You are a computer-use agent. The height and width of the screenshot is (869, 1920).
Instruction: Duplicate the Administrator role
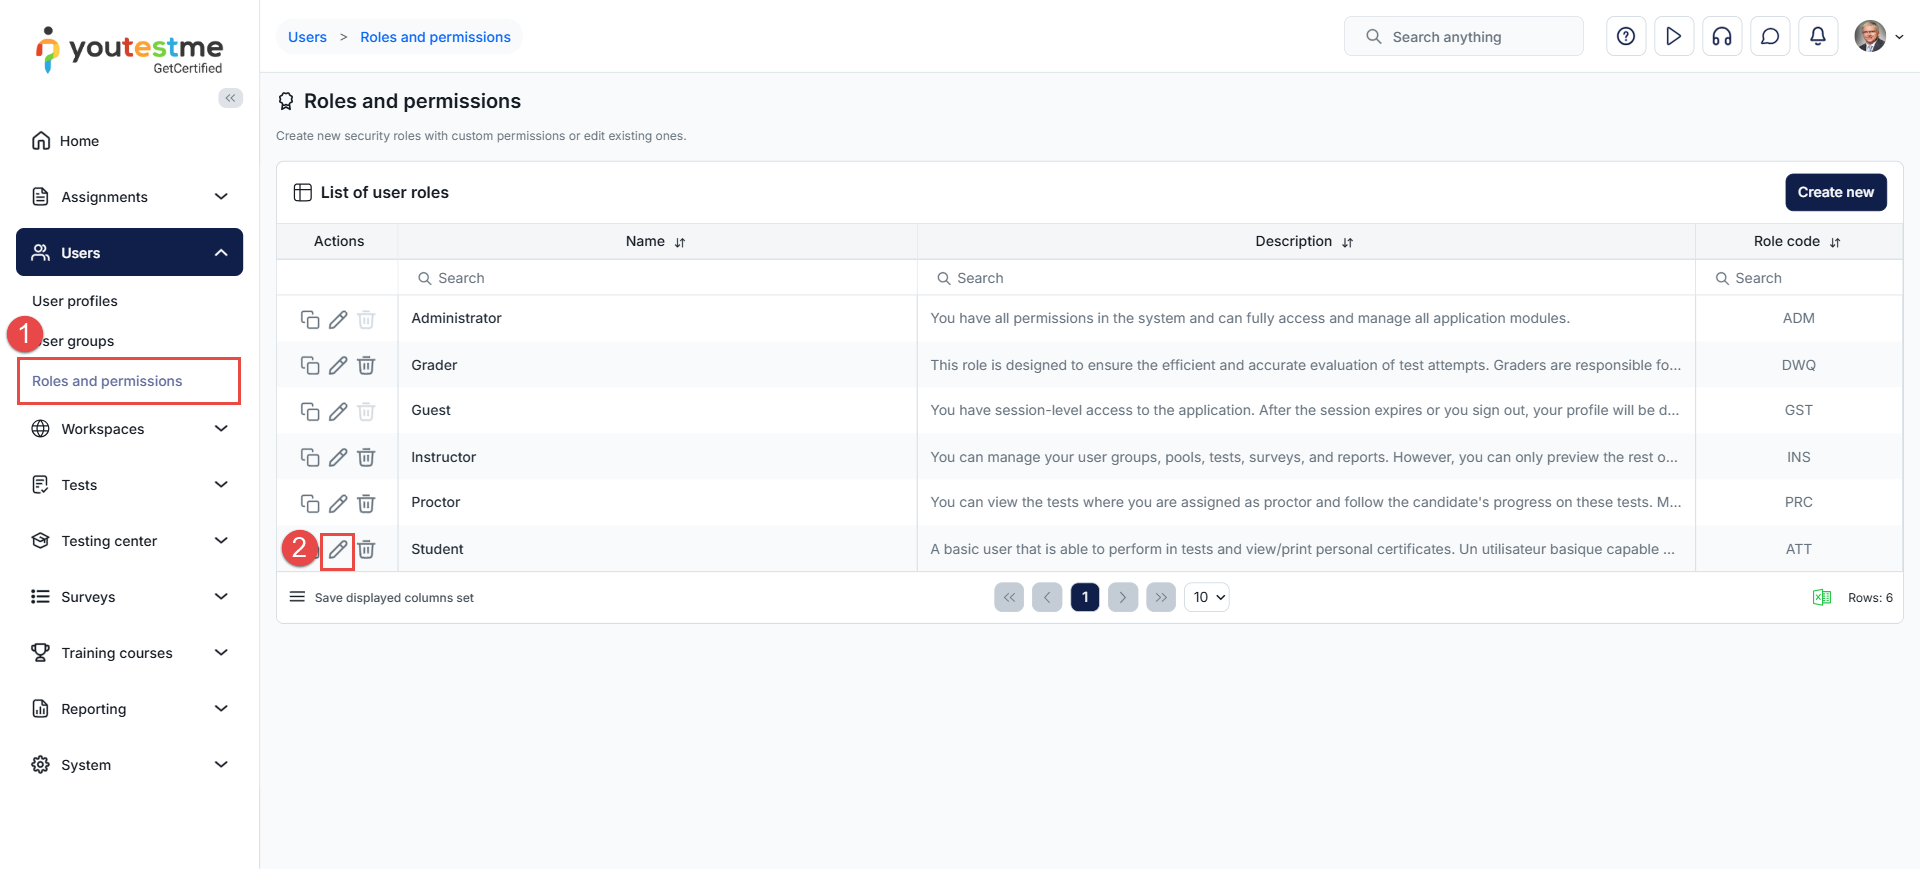click(310, 319)
